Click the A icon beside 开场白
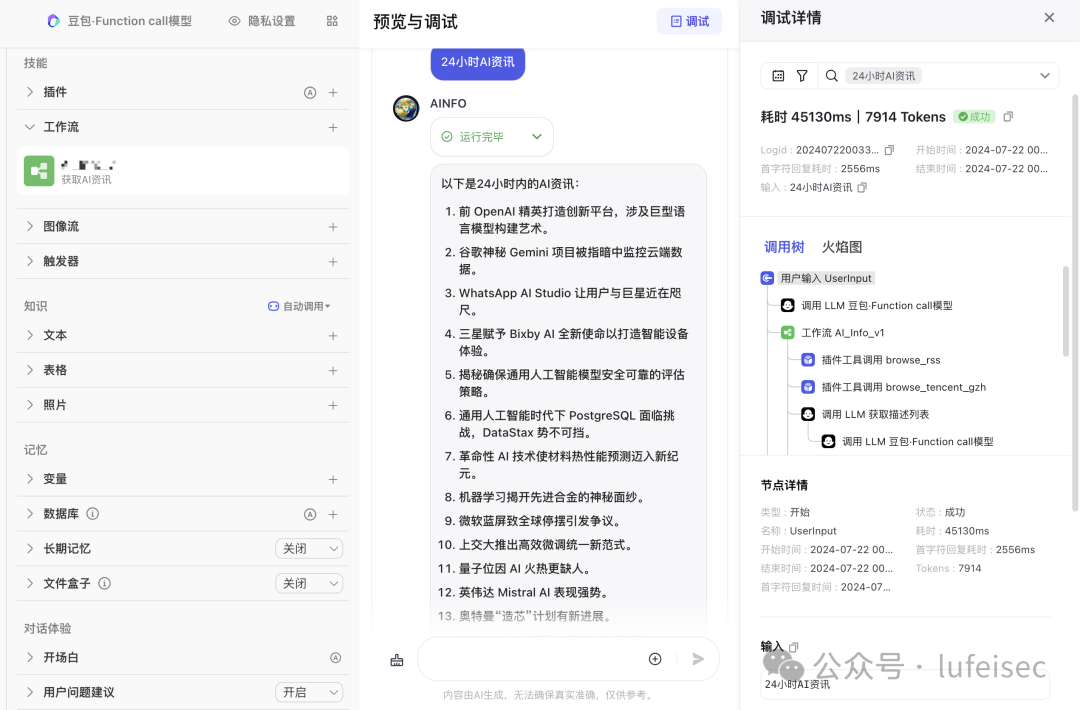1080x710 pixels. [x=335, y=658]
